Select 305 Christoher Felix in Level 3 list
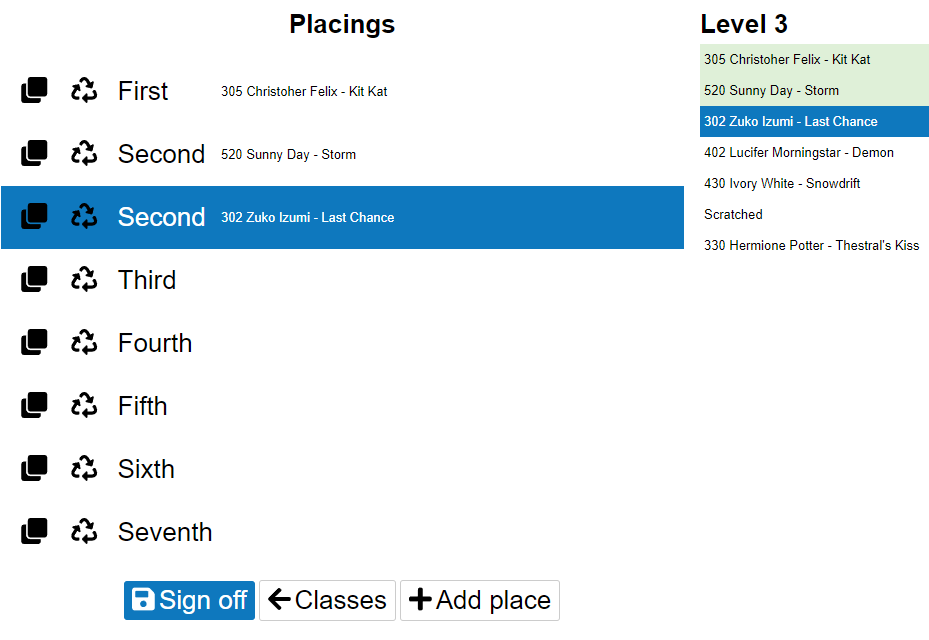929x640 pixels. (787, 59)
